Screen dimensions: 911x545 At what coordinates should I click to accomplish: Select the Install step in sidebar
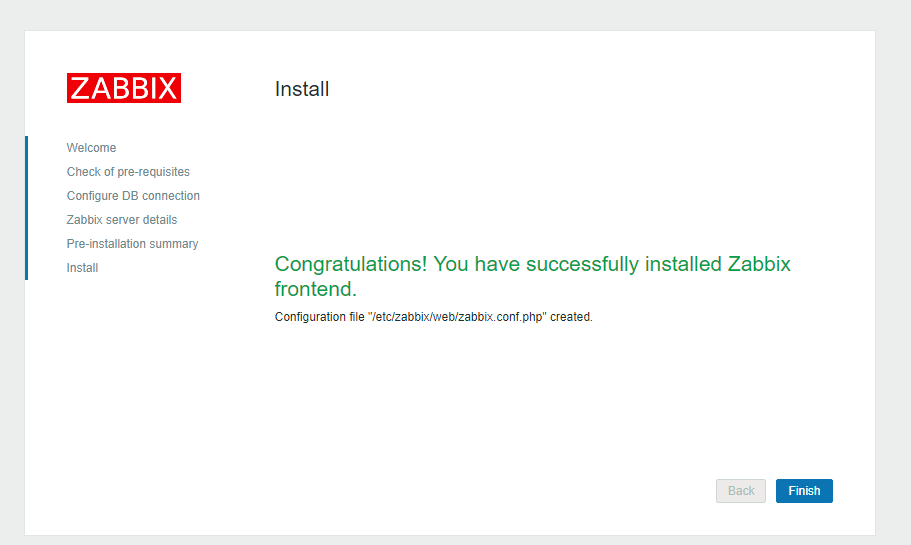[x=82, y=268]
